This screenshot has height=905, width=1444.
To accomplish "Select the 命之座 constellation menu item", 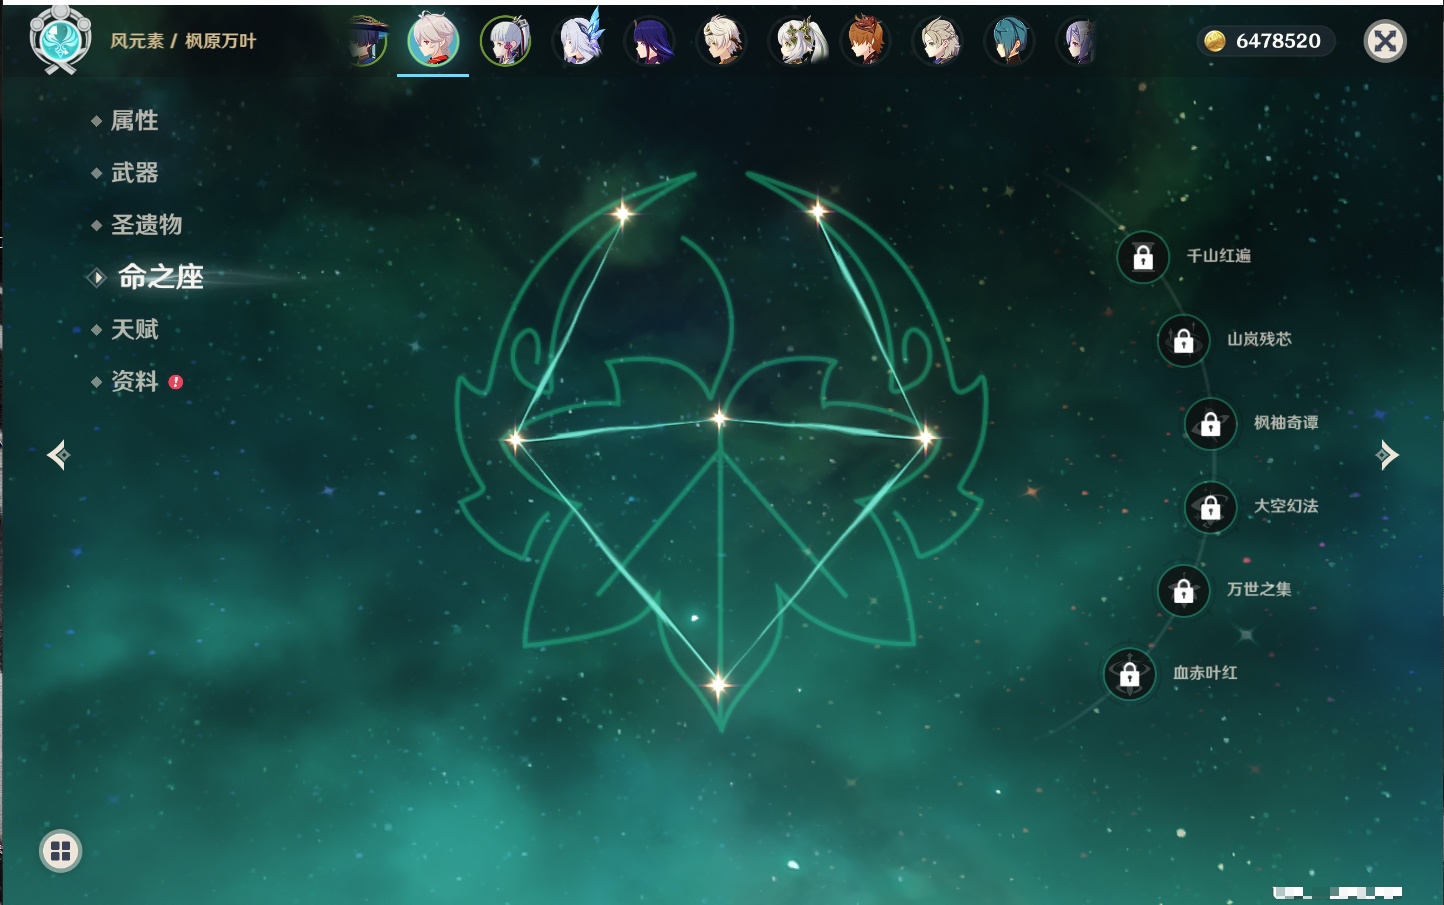I will pyautogui.click(x=160, y=277).
